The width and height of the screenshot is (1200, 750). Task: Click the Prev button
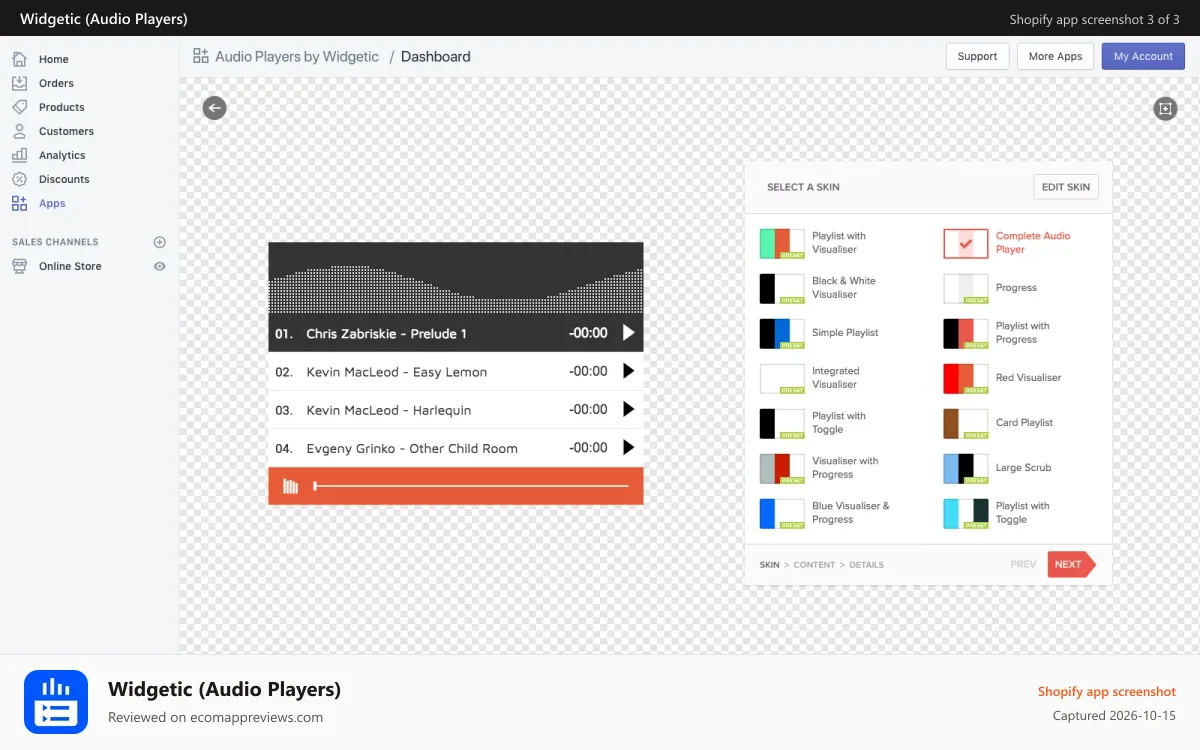1023,564
